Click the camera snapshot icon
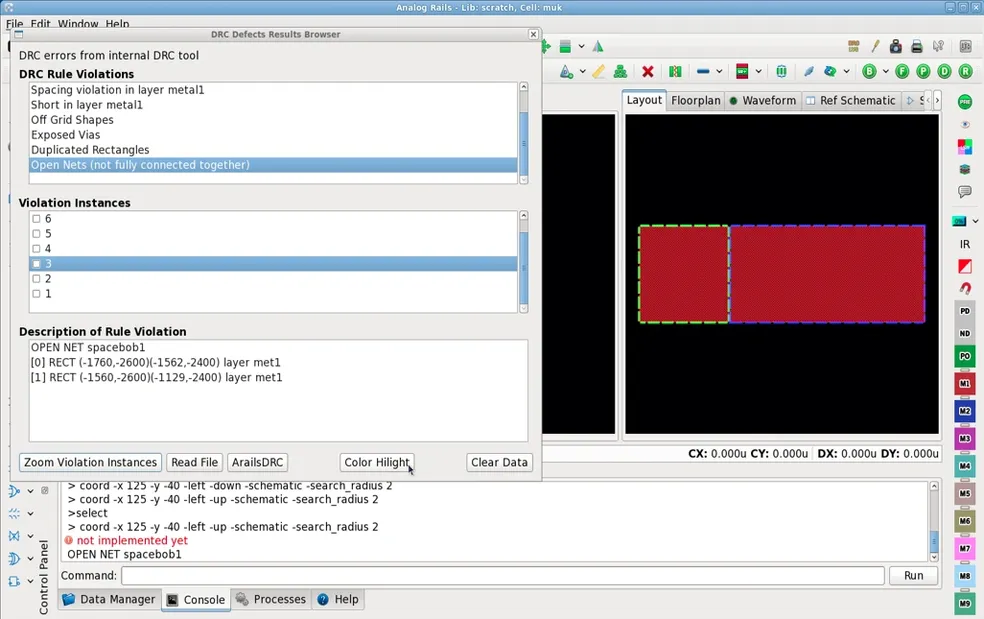Screen dimensions: 984x619 point(895,46)
